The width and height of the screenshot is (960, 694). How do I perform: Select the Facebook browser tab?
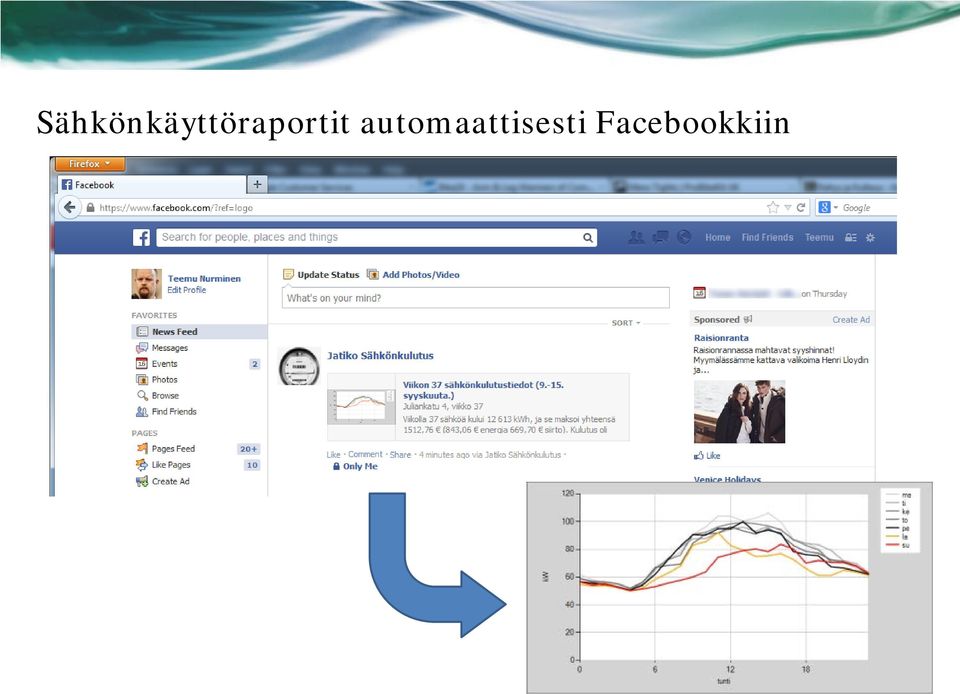(152, 185)
